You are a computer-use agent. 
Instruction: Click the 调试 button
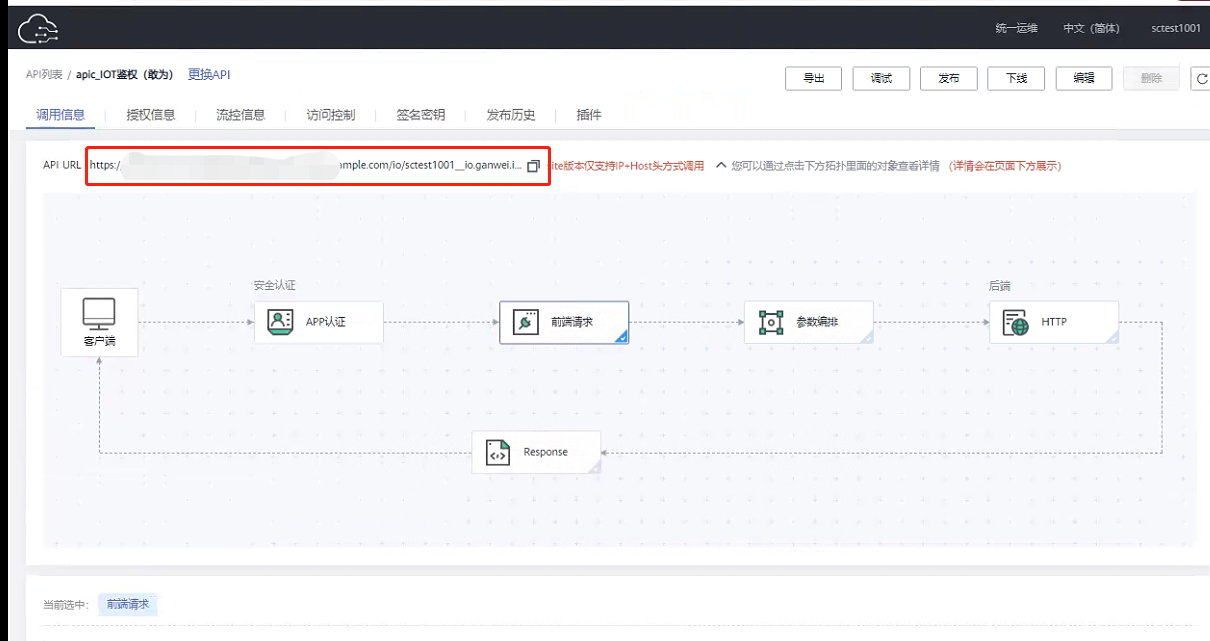[880, 79]
